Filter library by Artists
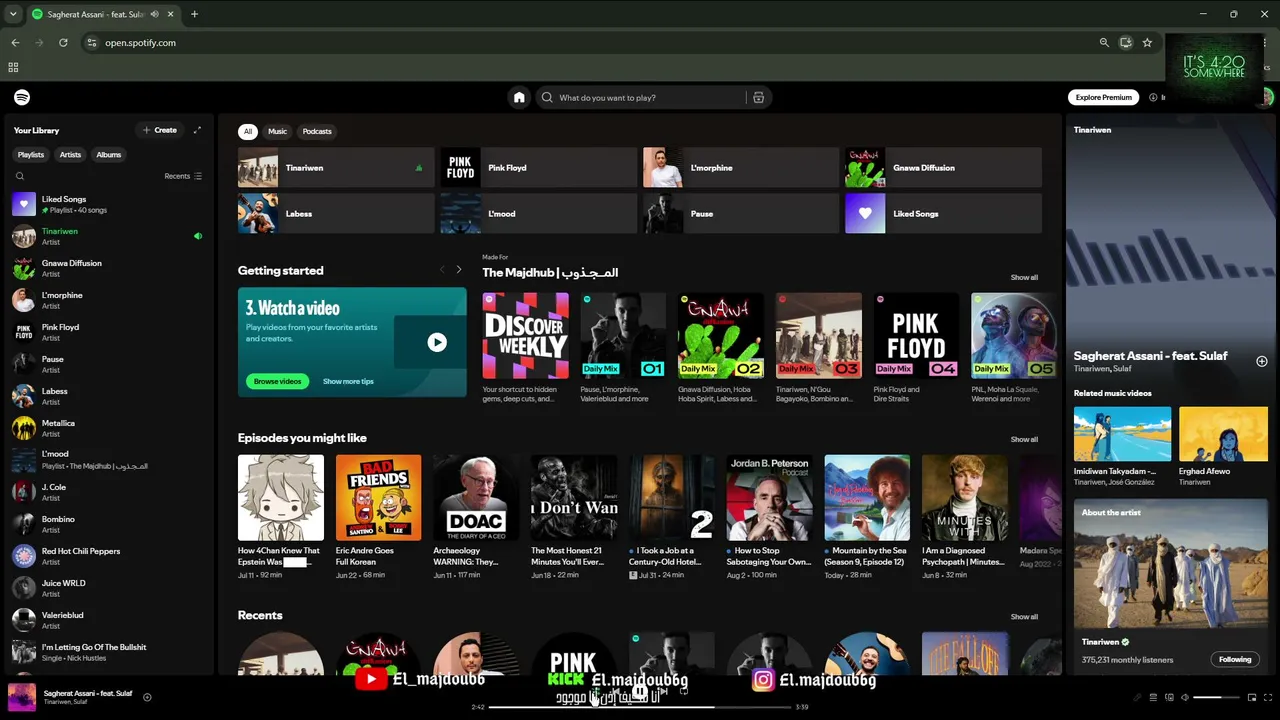This screenshot has height=720, width=1280. pyautogui.click(x=70, y=155)
